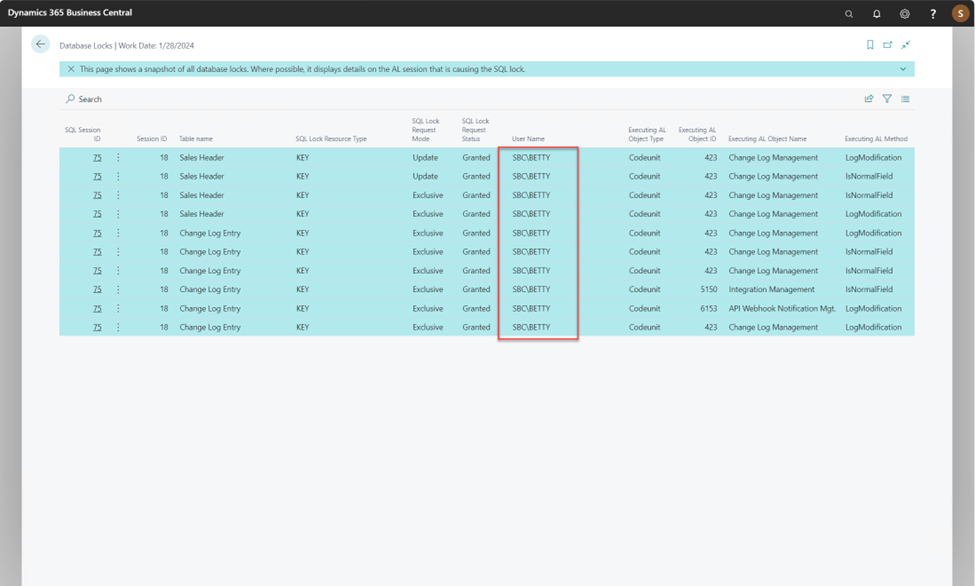Open row menu for the last Change Log Entry row
975x586 pixels.
click(x=118, y=327)
